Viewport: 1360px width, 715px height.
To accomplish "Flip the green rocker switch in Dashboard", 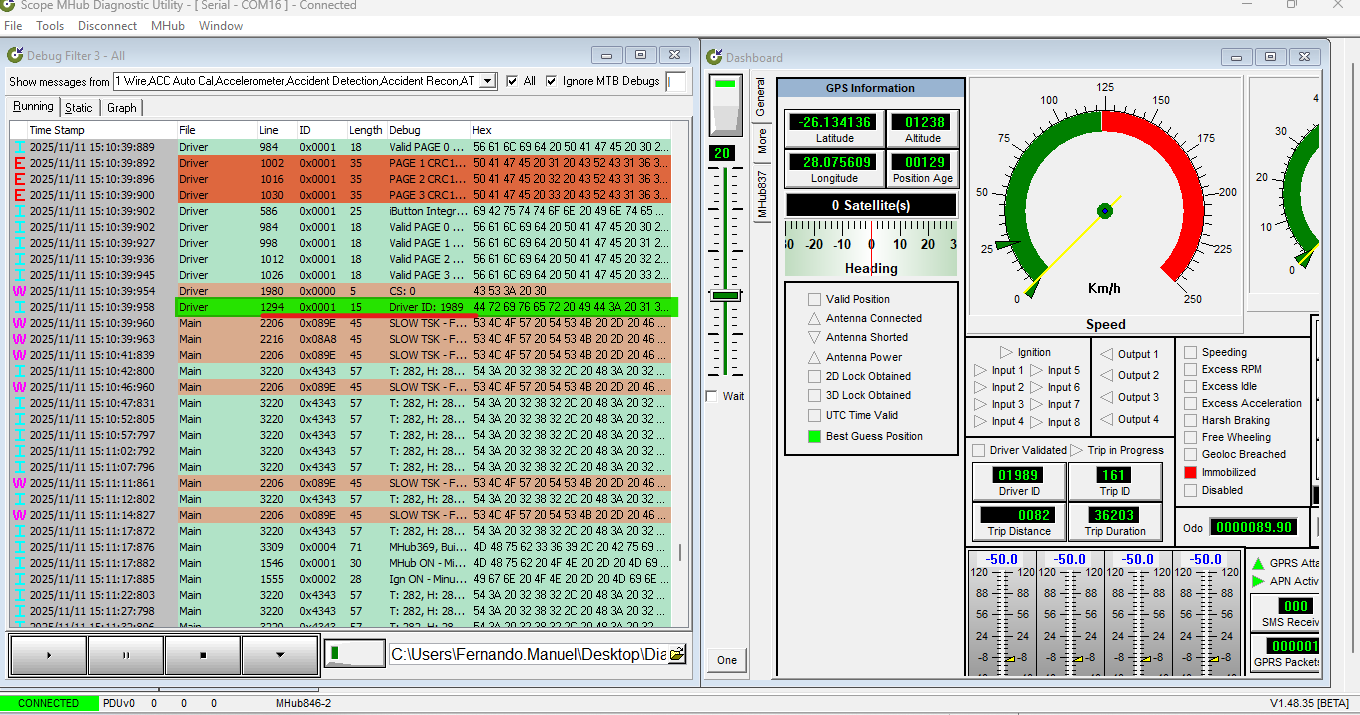I will 726,105.
